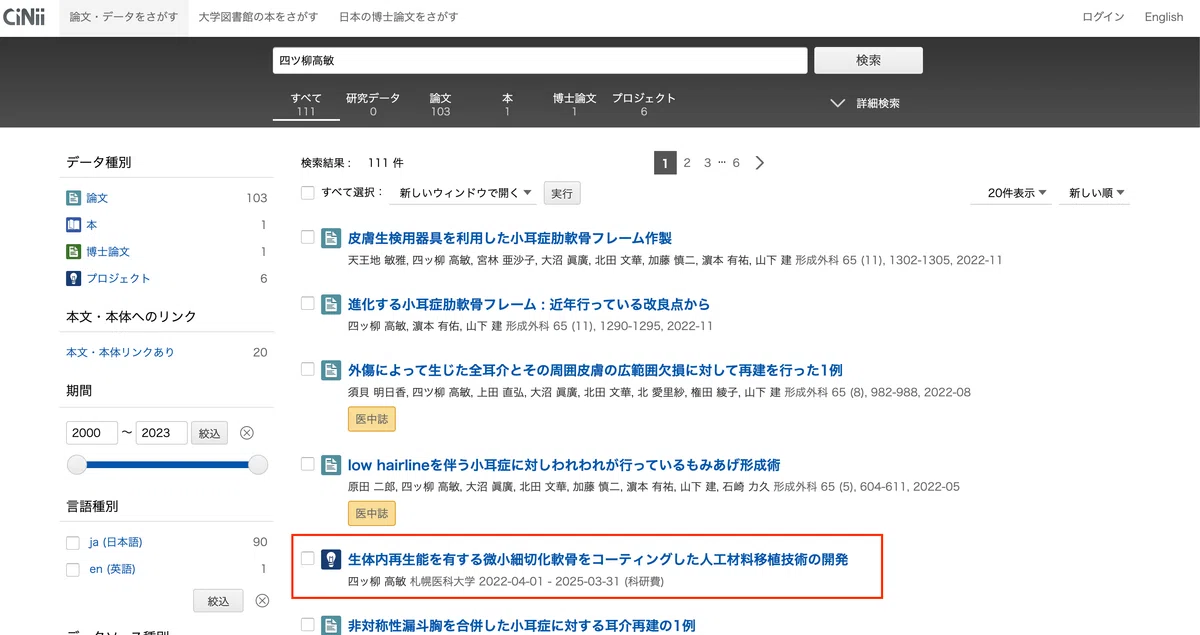1200x635 pixels.
Task: Click article icon beside 進化する小耳症肋軟骨フレーム result
Action: click(x=331, y=304)
